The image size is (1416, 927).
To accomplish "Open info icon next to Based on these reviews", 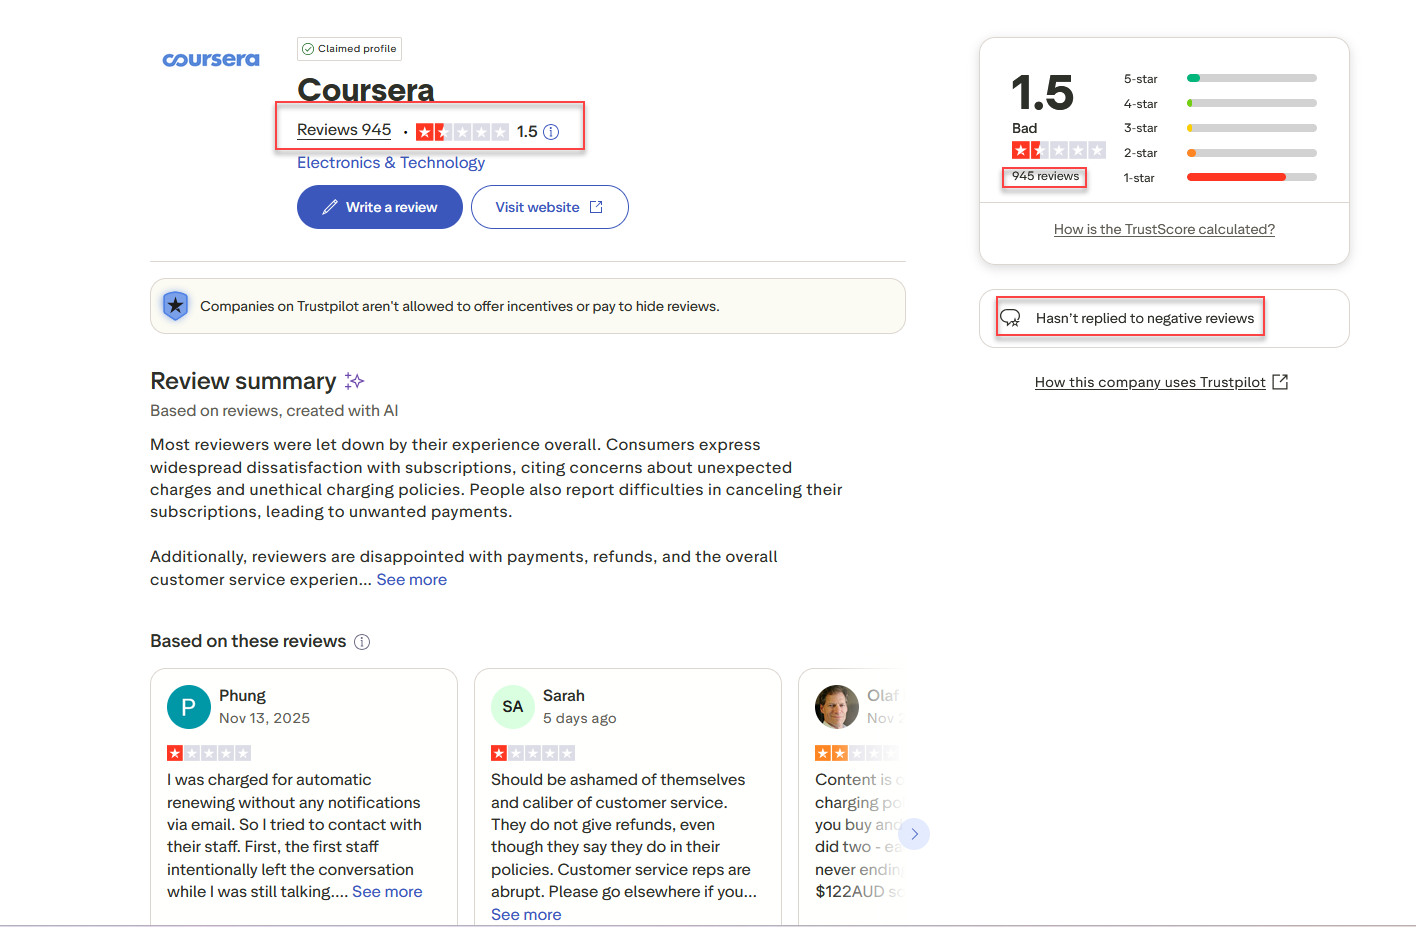I will tap(362, 642).
